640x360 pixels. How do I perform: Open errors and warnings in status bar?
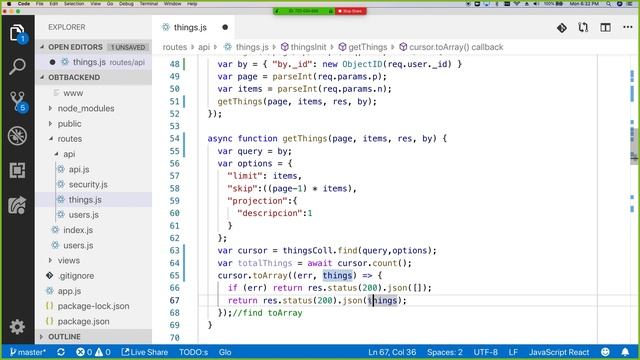[x=93, y=352]
